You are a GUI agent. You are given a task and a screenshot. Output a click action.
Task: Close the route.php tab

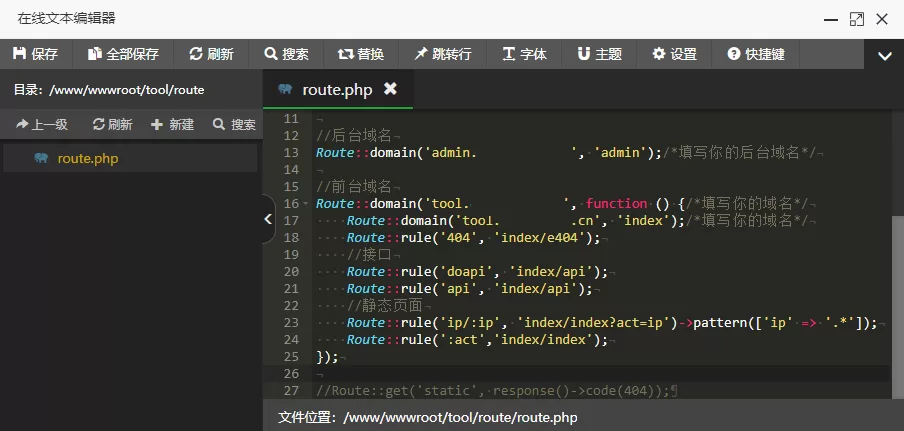tap(390, 89)
